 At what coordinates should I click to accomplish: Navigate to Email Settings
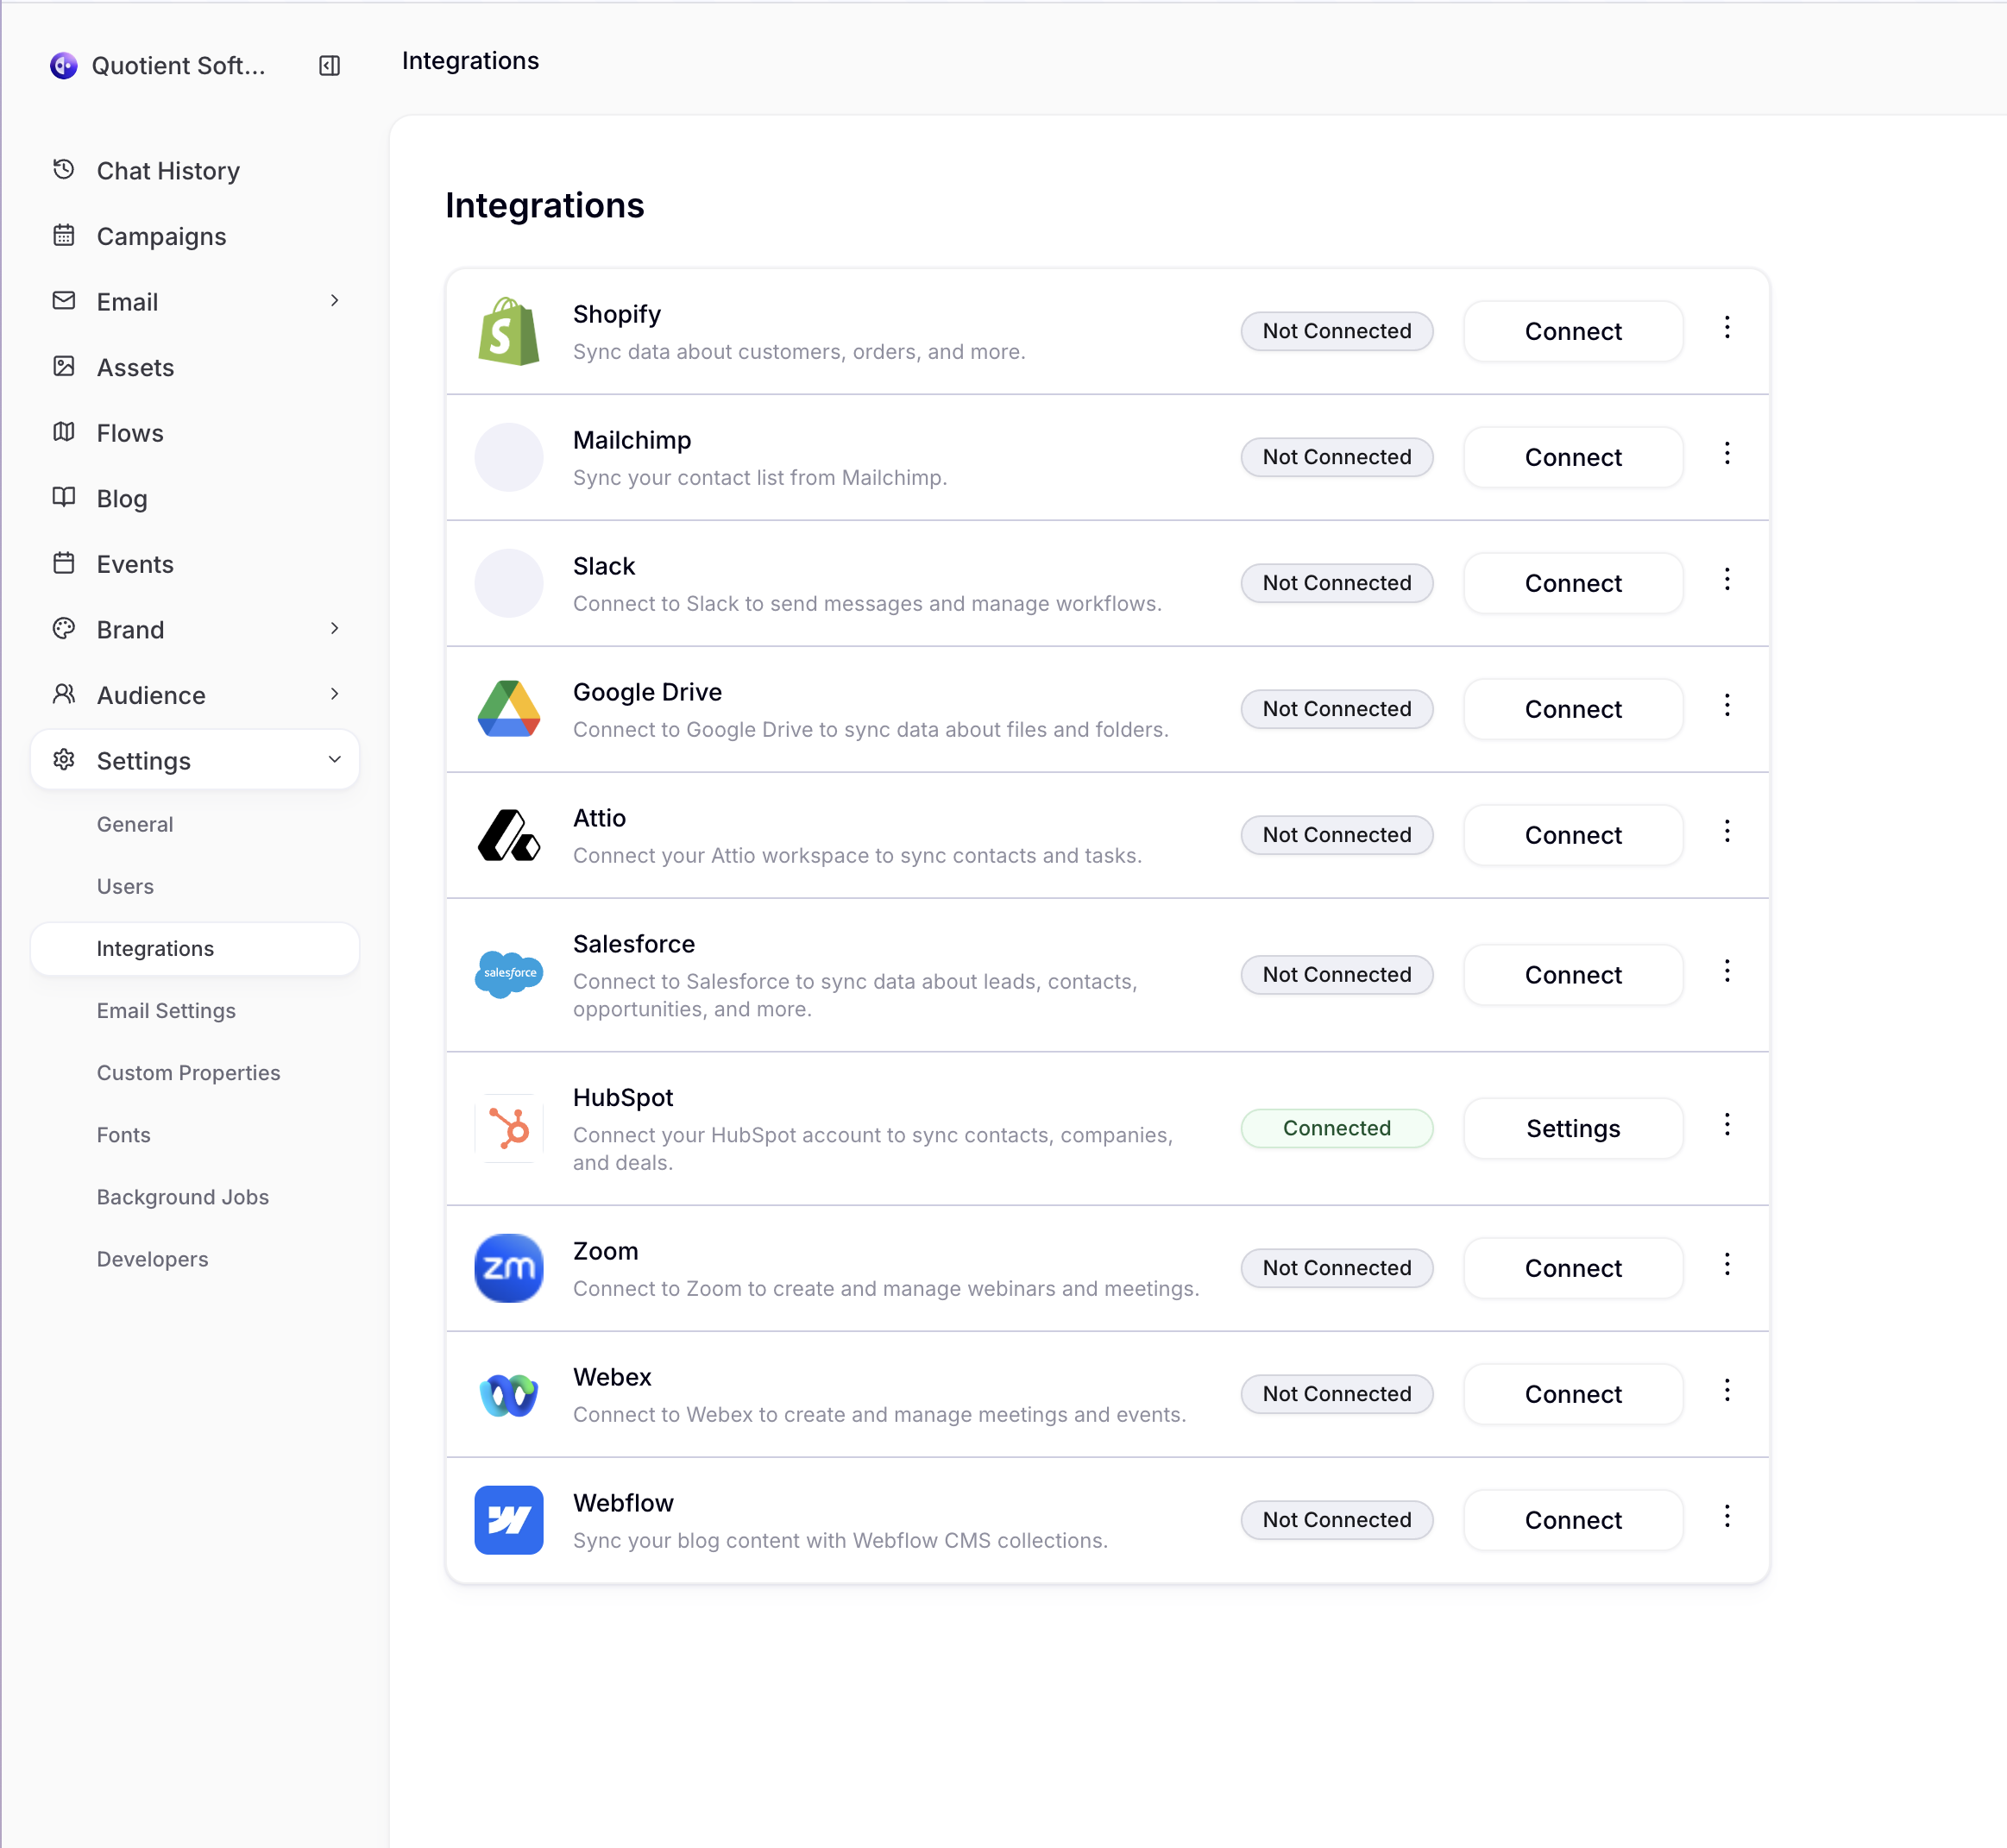[167, 1010]
